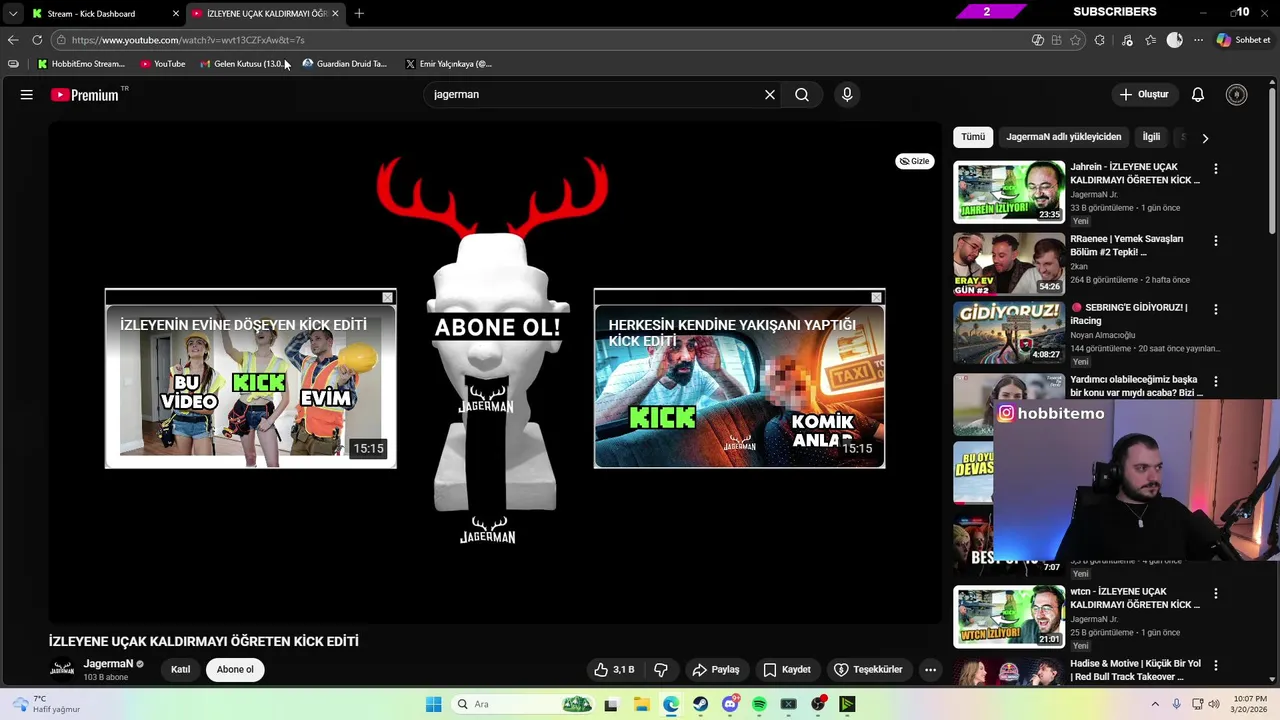Open the browser profile avatar
Screen dimensions: 1280x720
pyautogui.click(x=1175, y=40)
